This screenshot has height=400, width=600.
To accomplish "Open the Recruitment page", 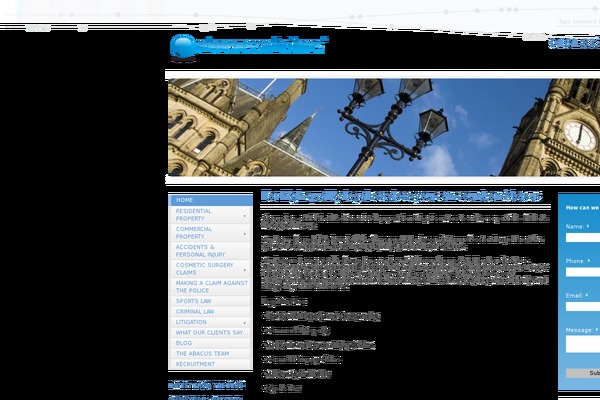I will (x=210, y=364).
